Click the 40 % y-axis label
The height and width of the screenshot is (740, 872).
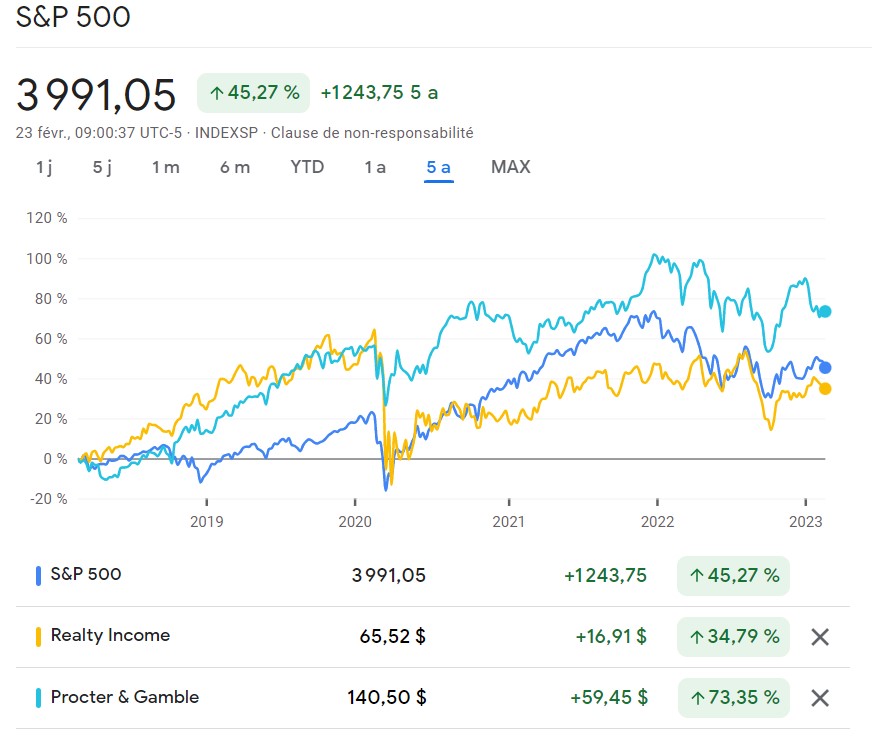[51, 379]
